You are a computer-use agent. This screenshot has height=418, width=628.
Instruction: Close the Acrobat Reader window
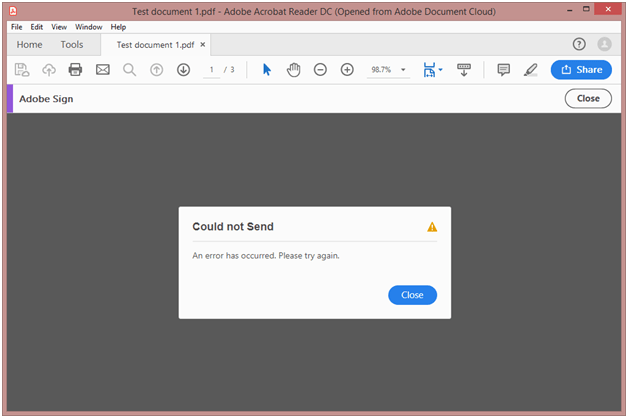click(x=608, y=9)
